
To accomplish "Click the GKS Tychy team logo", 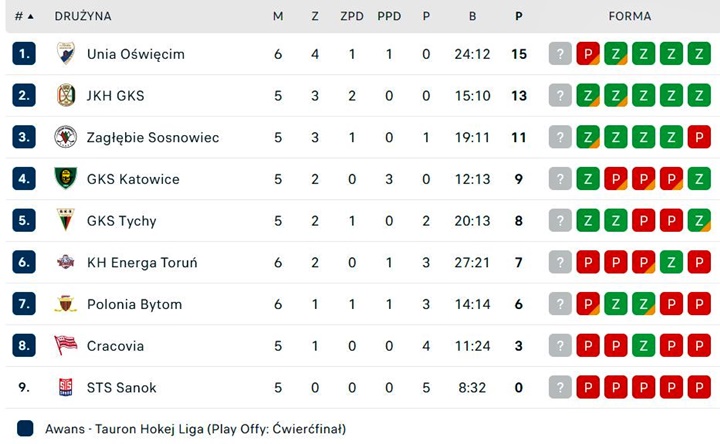I will click(66, 221).
